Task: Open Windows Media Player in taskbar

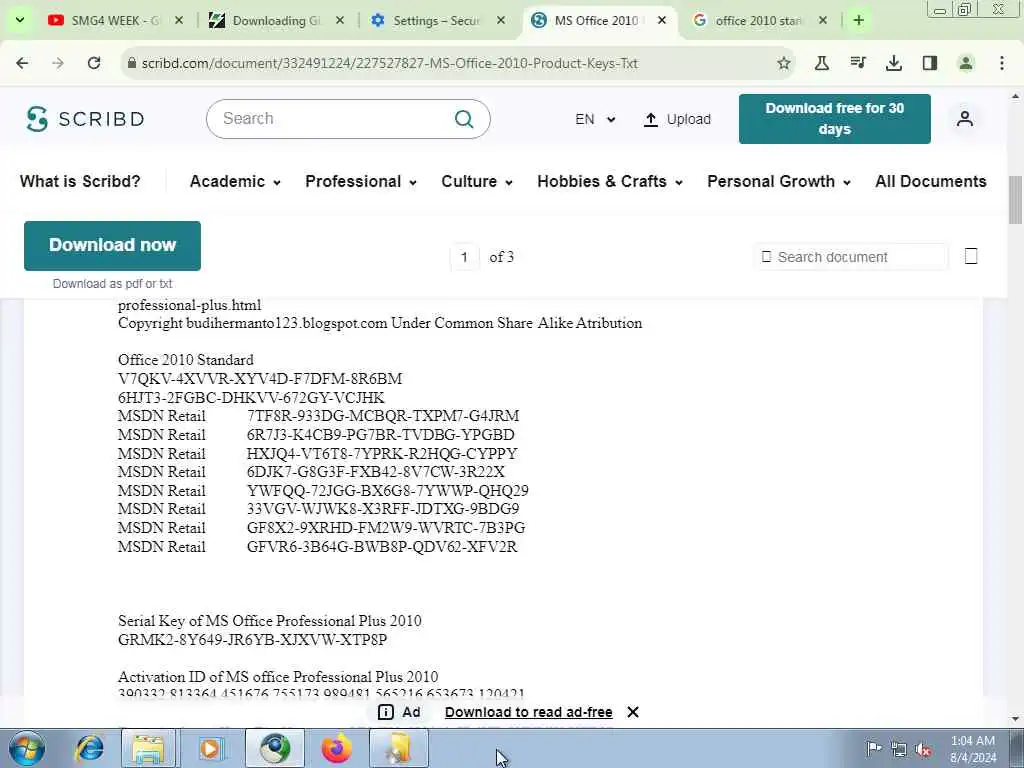Action: [210, 748]
